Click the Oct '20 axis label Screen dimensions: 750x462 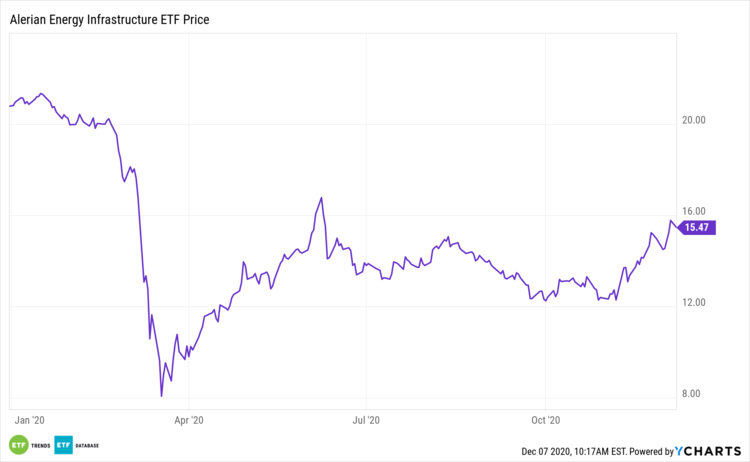(545, 421)
